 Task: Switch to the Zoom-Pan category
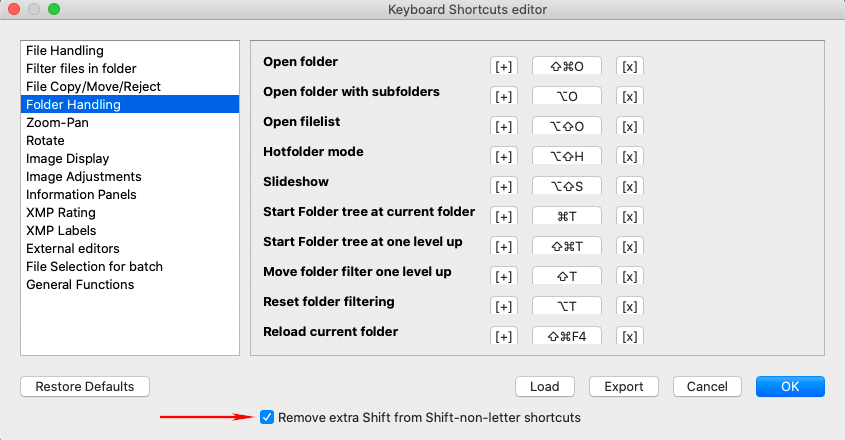point(58,122)
